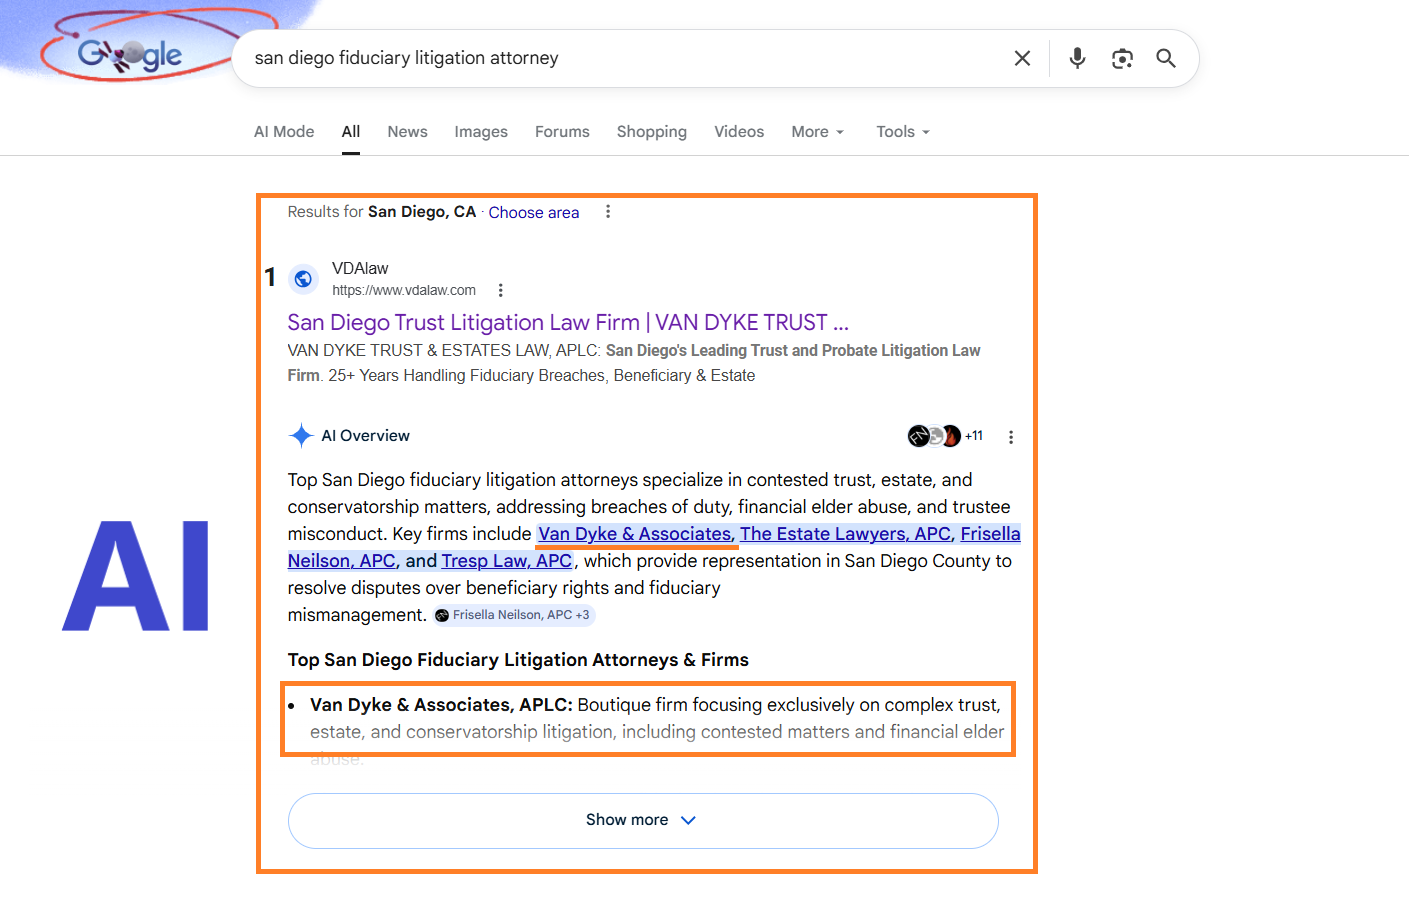Click Top San Diego Fiduciary Litigation Attorneys heading

518,660
